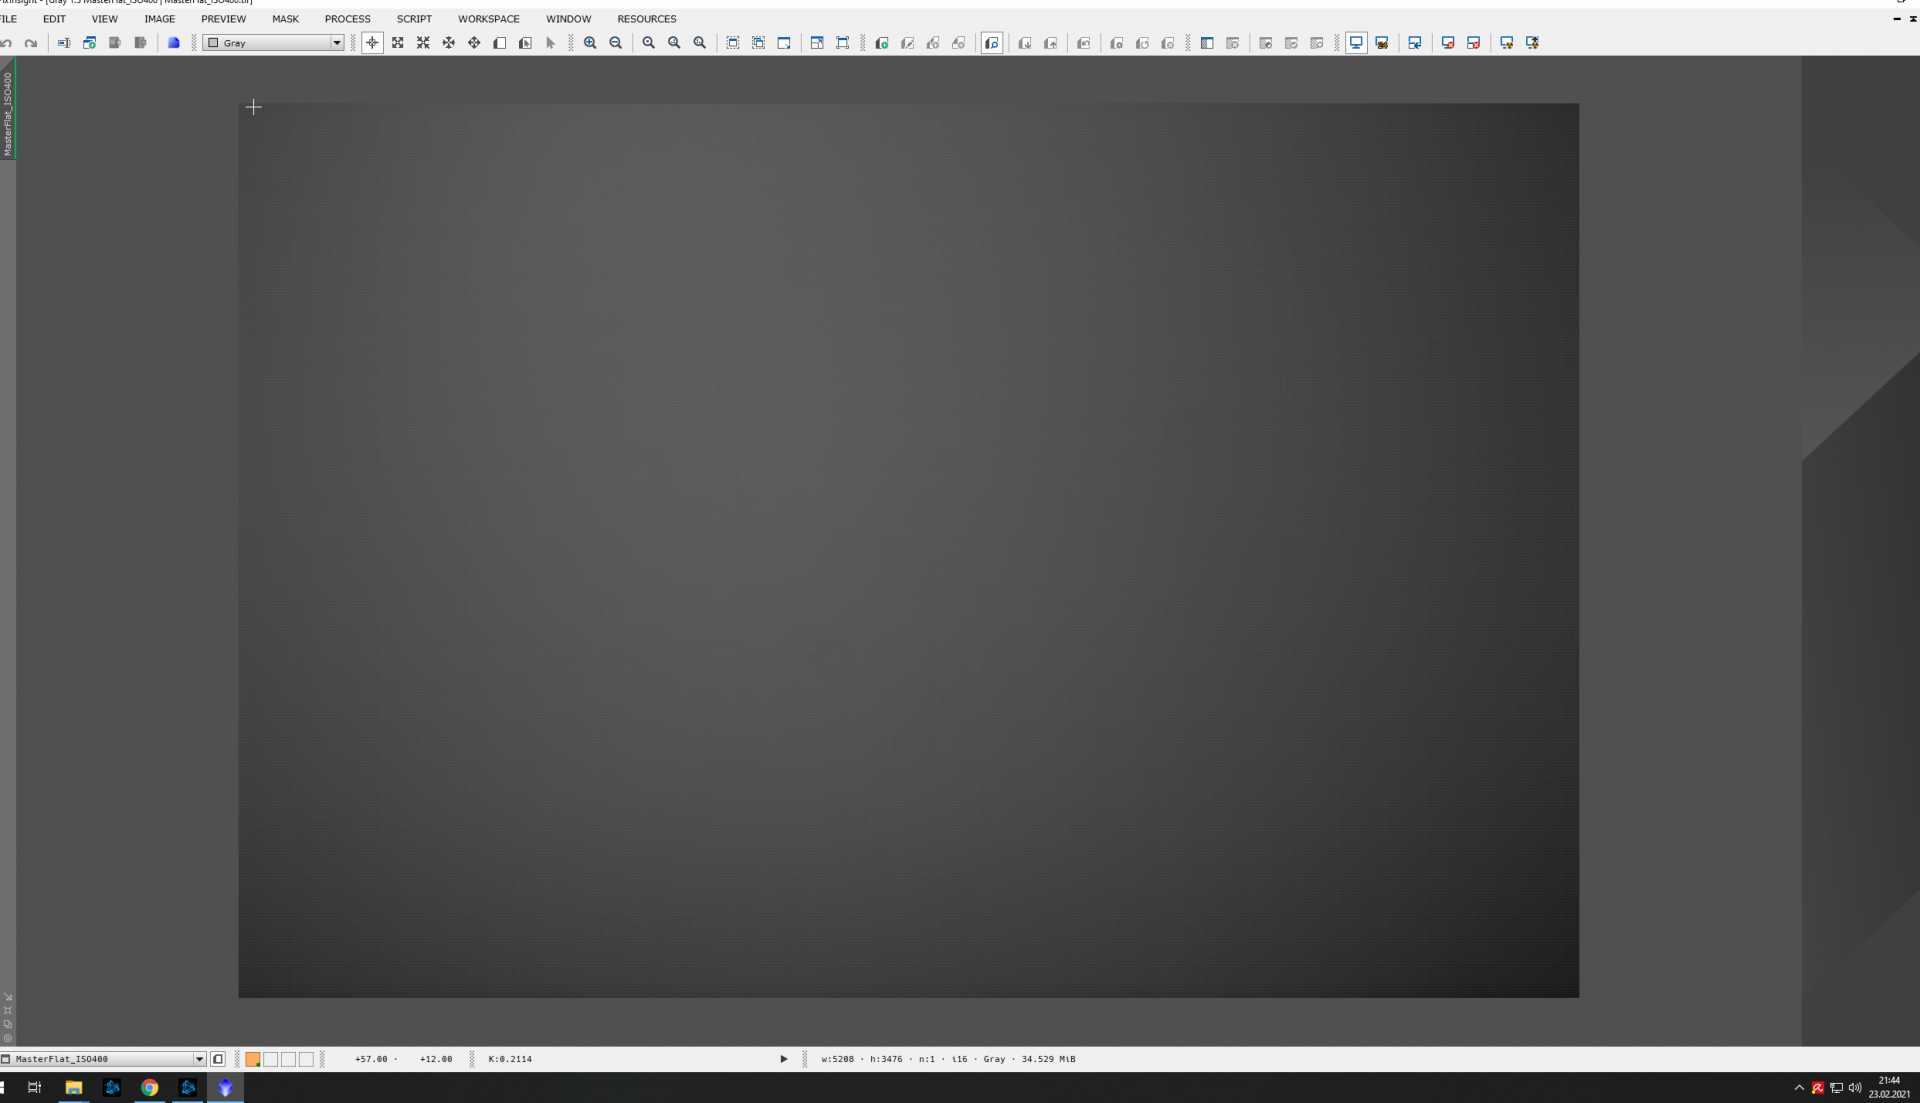Click the square icon beside the view selector
1920x1103 pixels.
(218, 1059)
